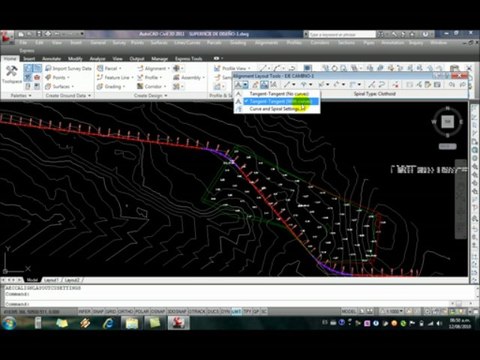480x360 pixels.
Task: Expand the Create Design panel
Action: (x=150, y=96)
